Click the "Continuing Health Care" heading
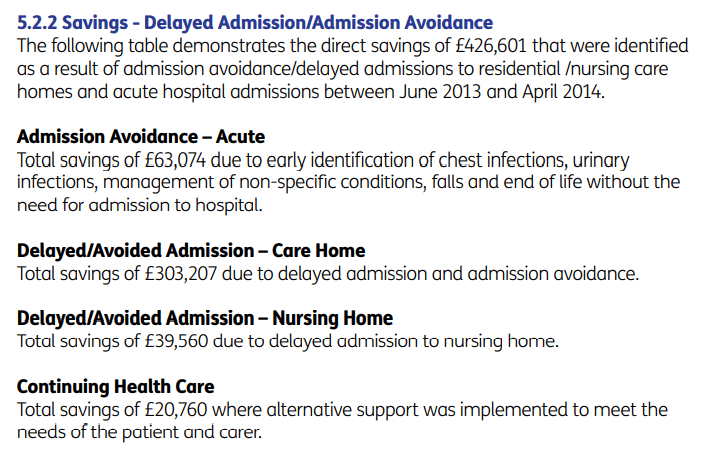Viewport: 711px width, 457px height. 116,387
